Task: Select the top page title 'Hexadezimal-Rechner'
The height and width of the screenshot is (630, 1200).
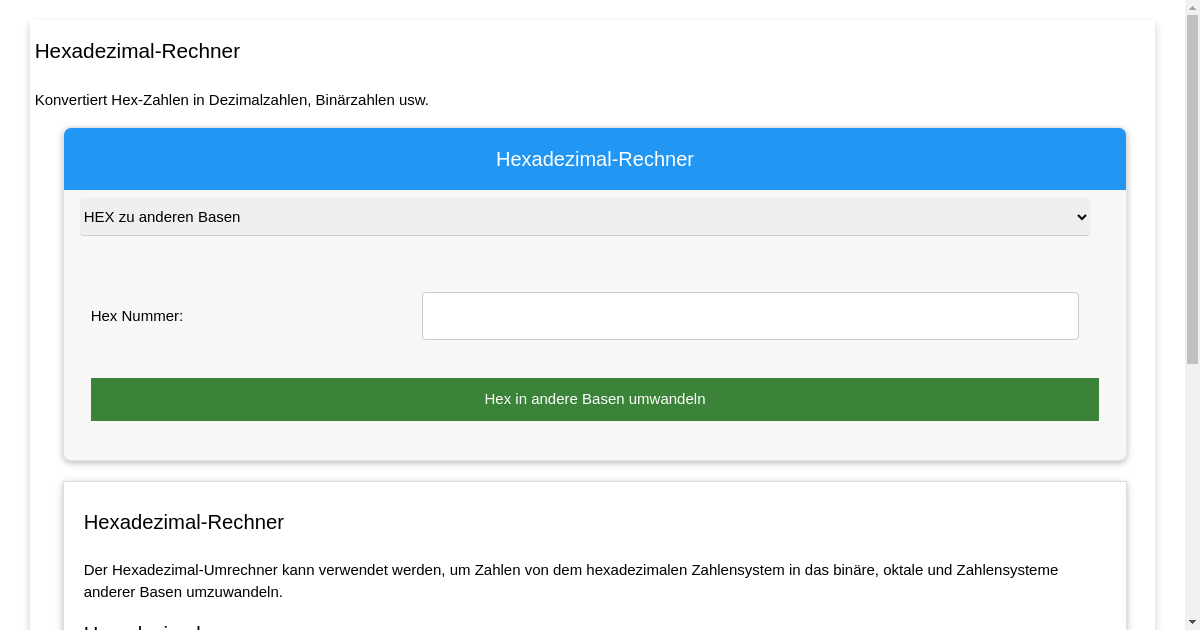Action: click(137, 51)
